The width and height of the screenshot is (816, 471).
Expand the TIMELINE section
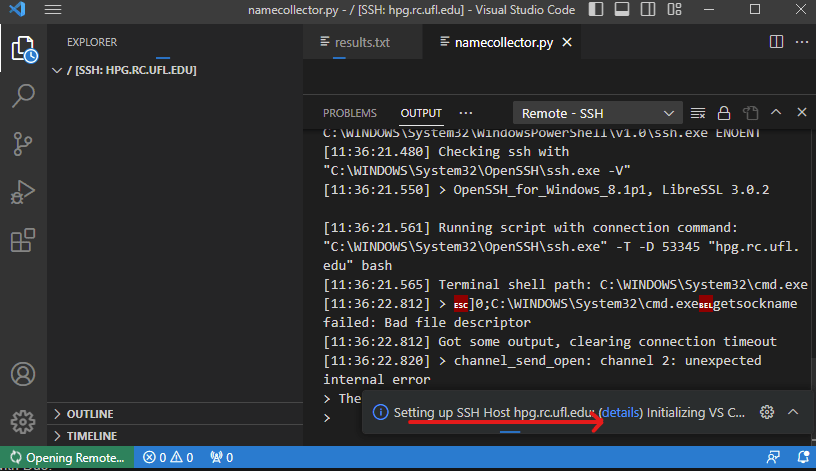(175, 436)
